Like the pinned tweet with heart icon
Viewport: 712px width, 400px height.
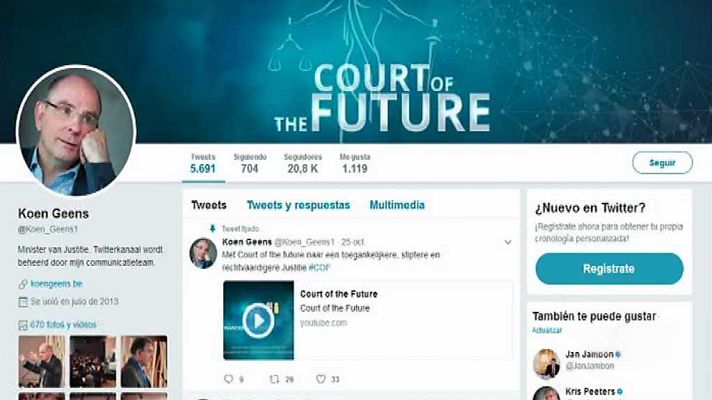321,379
